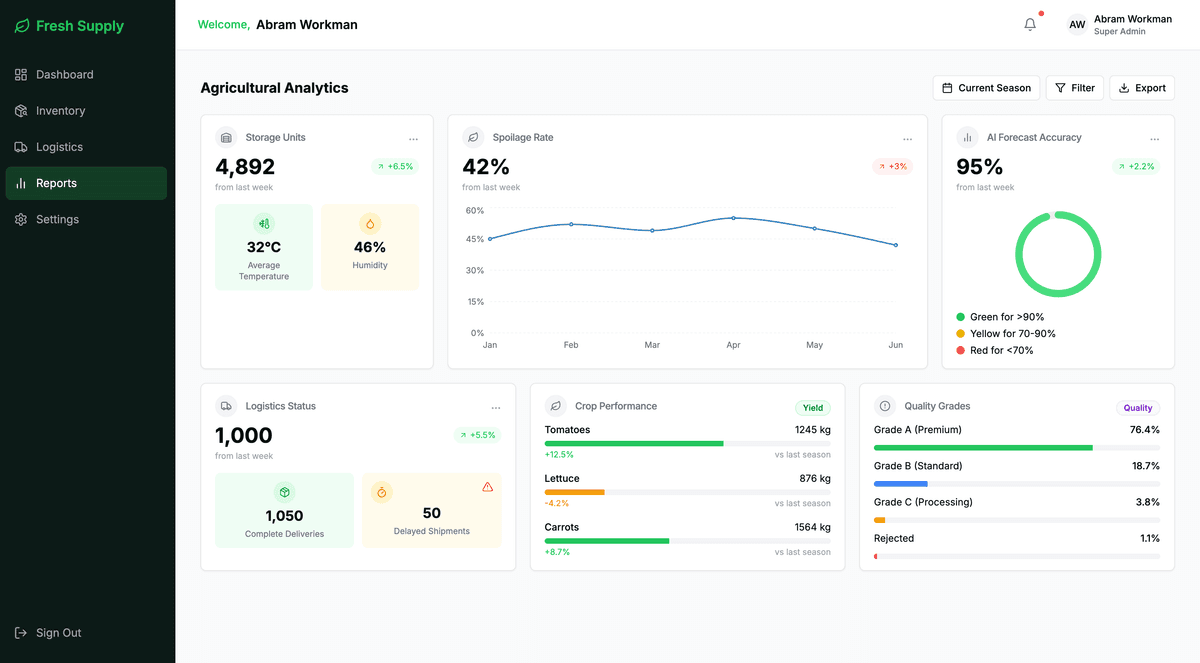
Task: Open Inventory from the sidebar icon
Action: [20, 110]
